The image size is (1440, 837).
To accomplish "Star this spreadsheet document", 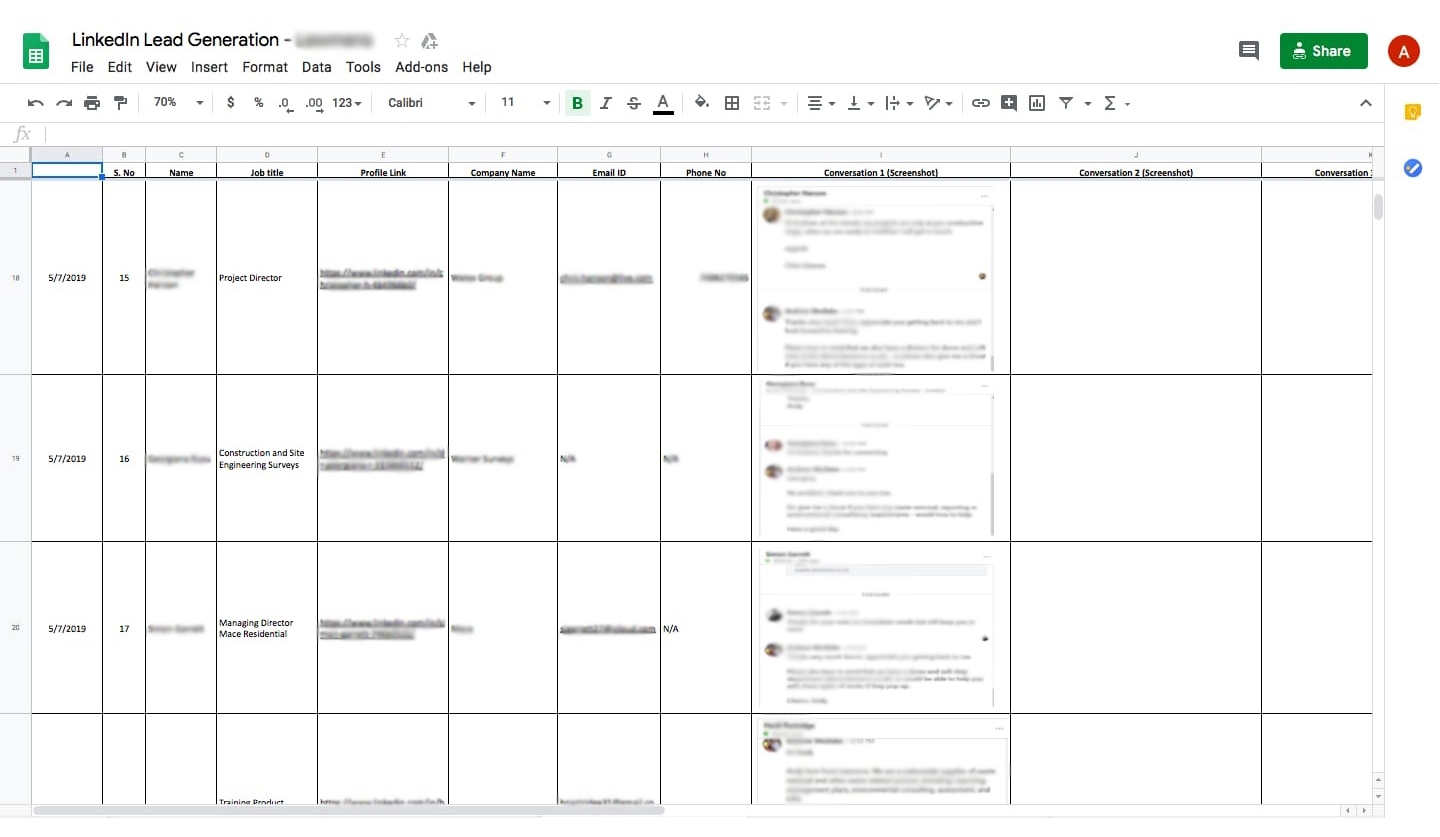I will coord(402,40).
